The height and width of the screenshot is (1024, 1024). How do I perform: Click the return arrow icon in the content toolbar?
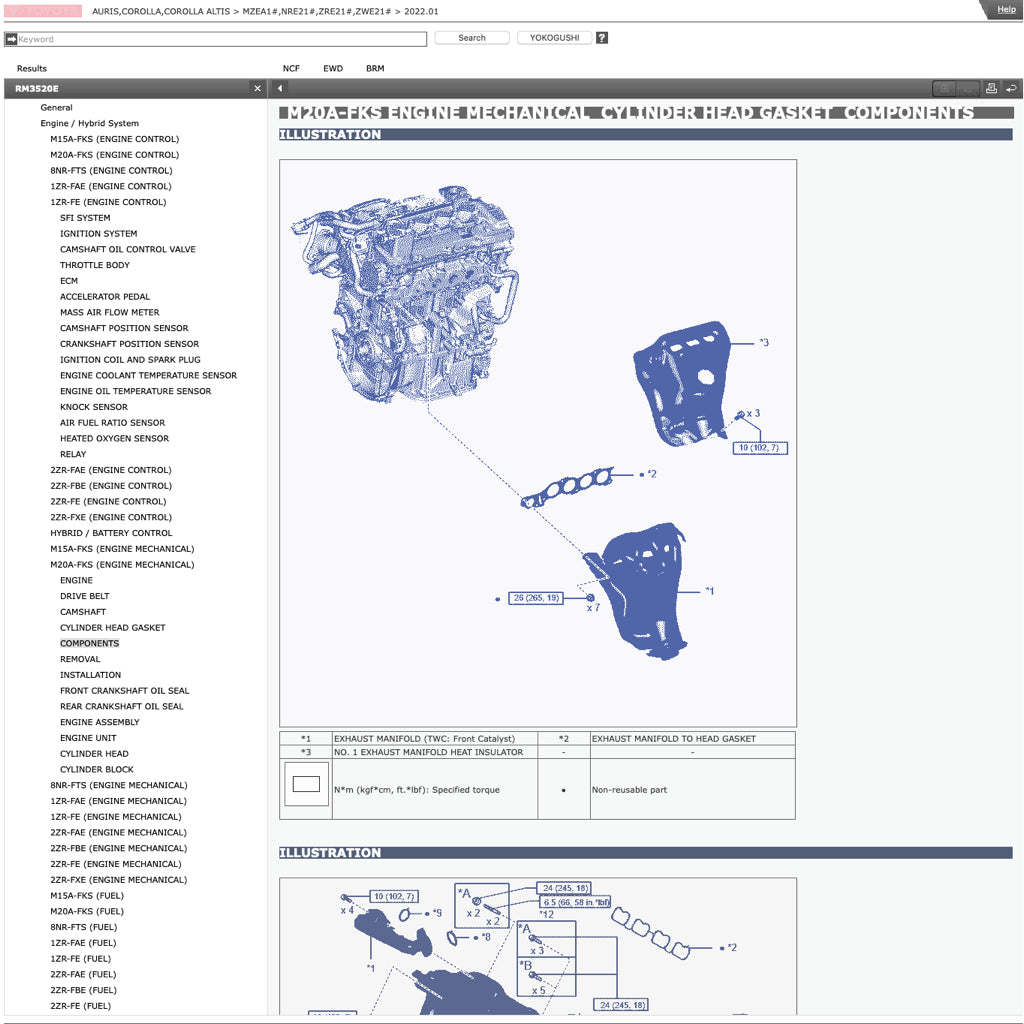point(1011,89)
